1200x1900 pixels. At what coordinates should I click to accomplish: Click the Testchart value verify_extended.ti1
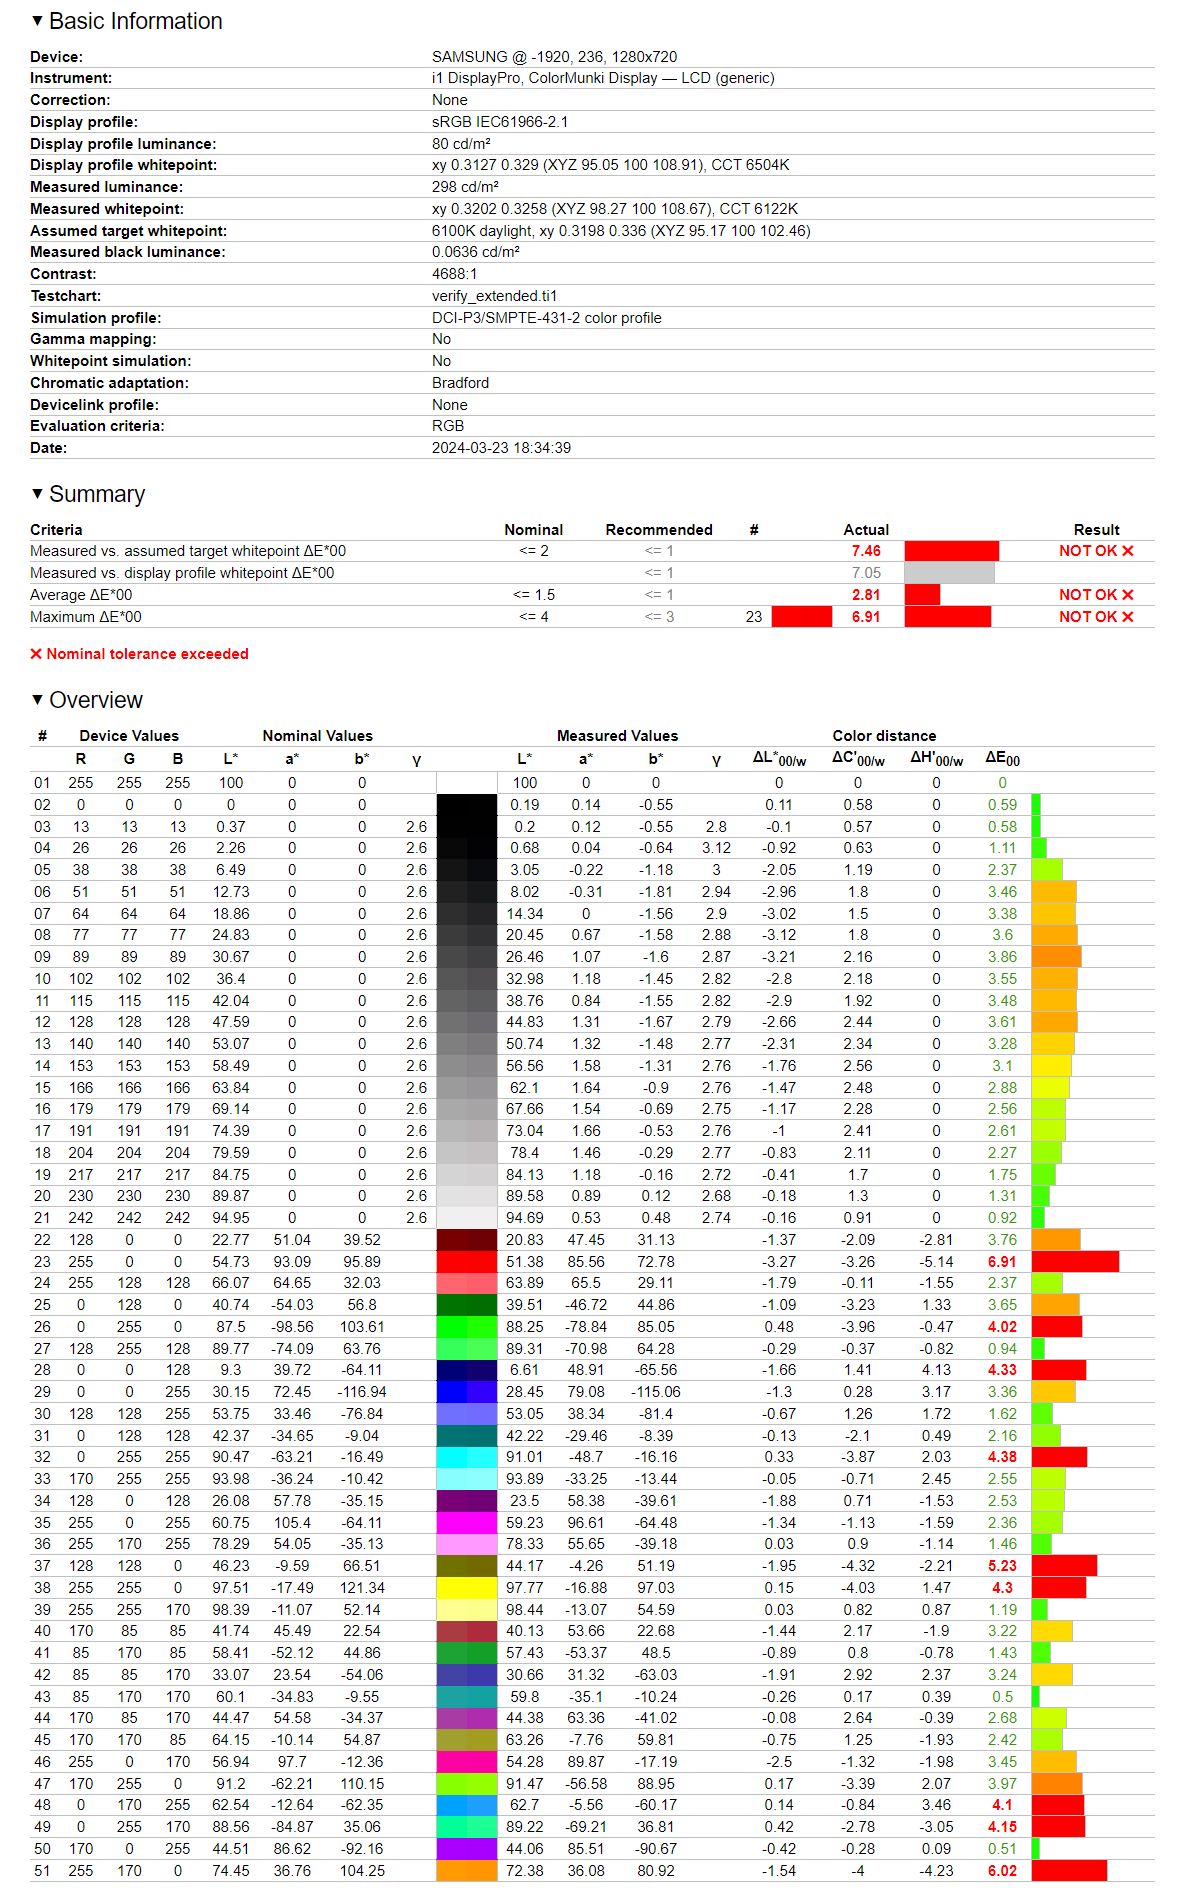click(495, 296)
